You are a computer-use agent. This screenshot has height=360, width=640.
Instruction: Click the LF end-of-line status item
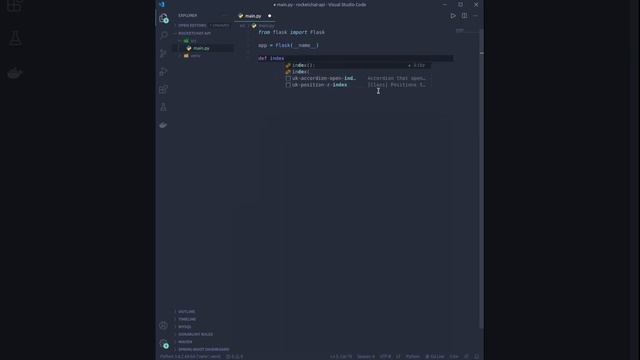398,356
